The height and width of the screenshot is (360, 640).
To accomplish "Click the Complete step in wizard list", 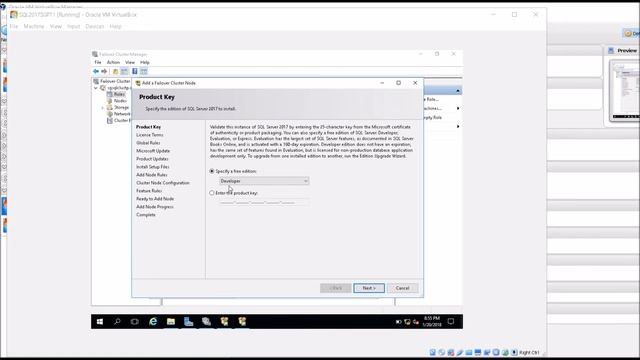I will pos(146,215).
